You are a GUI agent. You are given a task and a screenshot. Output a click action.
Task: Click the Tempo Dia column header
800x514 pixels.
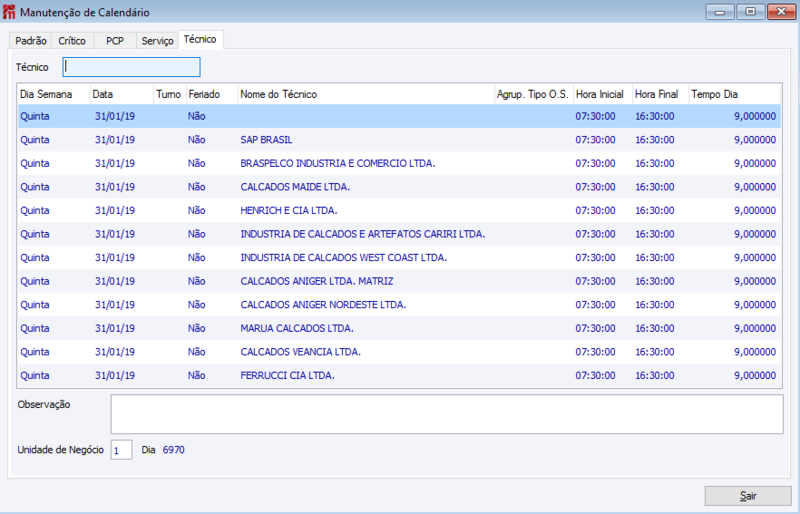click(735, 94)
